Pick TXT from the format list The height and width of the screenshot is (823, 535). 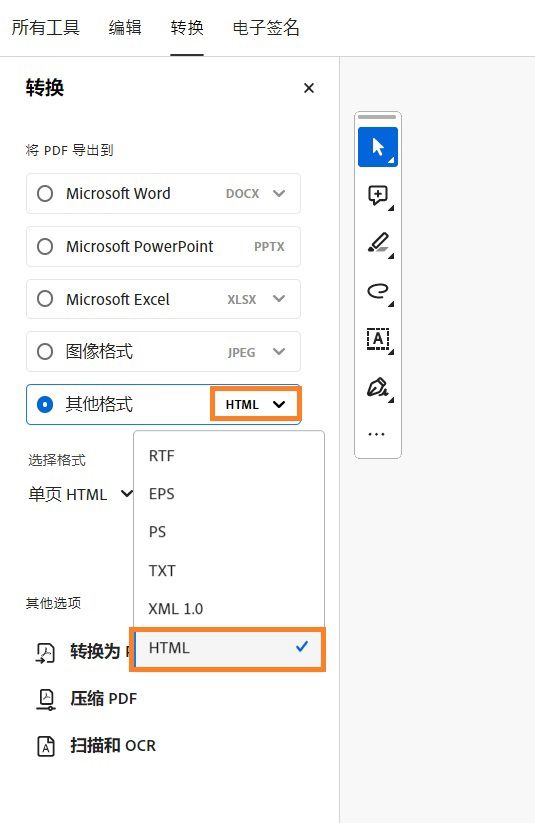(x=229, y=571)
